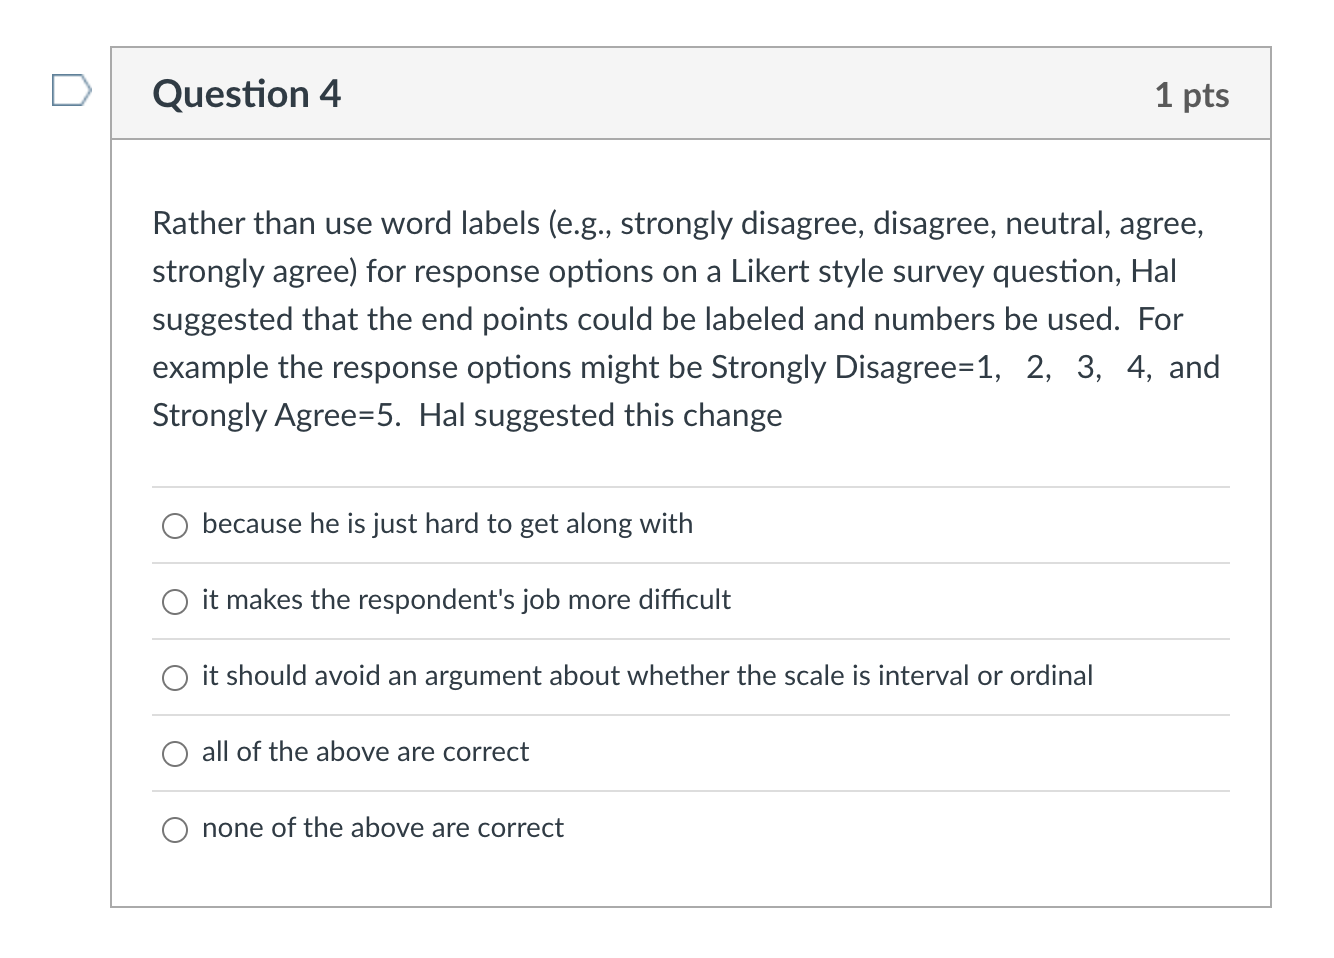This screenshot has width=1334, height=958.
Task: Choose 'all of the above are correct'
Action: pyautogui.click(x=175, y=753)
